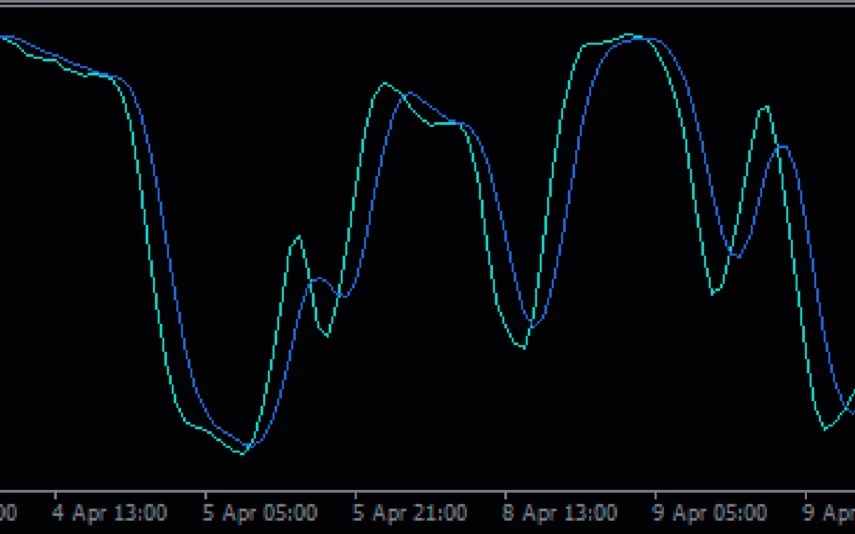Select the blue line's final peak after 9 Apr 05:00
This screenshot has width=855, height=534.
click(781, 146)
